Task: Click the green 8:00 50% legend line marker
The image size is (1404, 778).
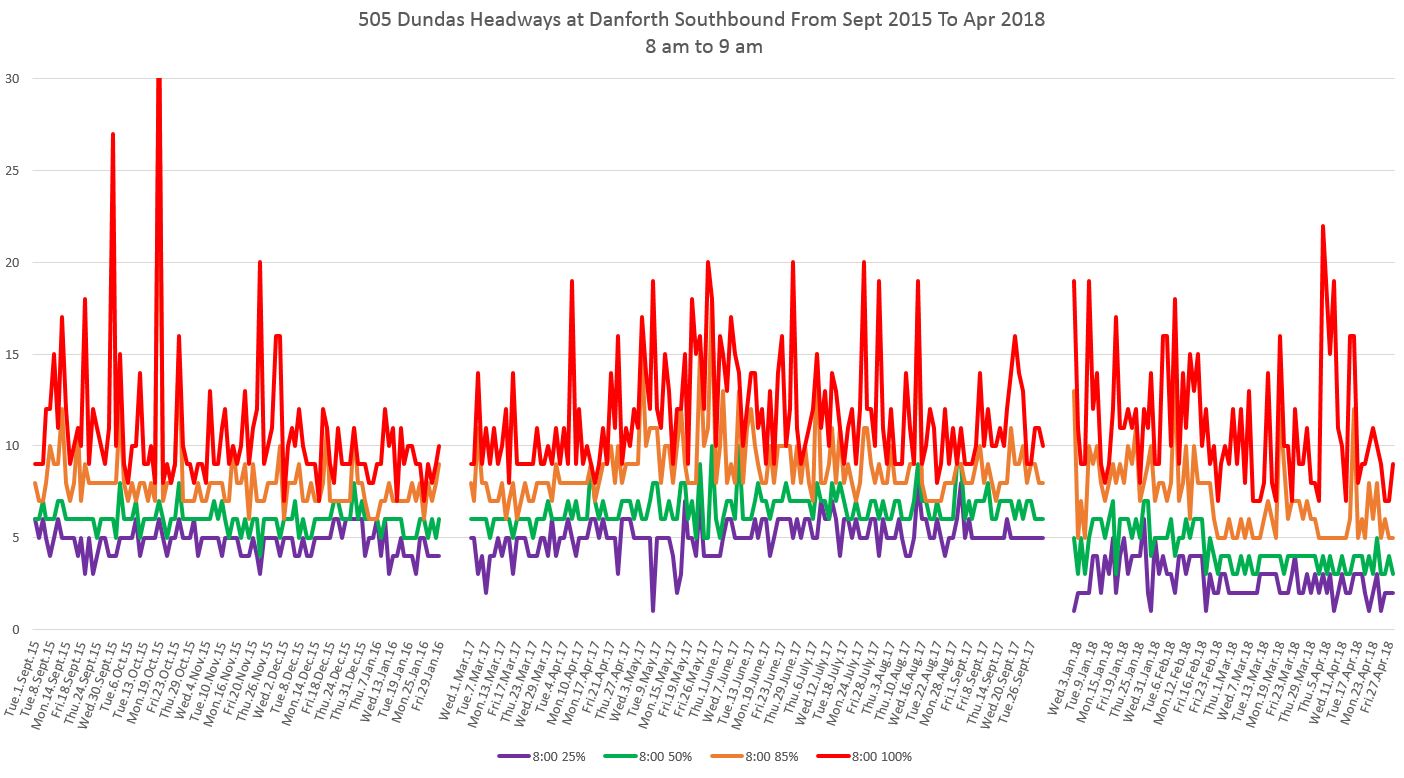Action: 621,756
